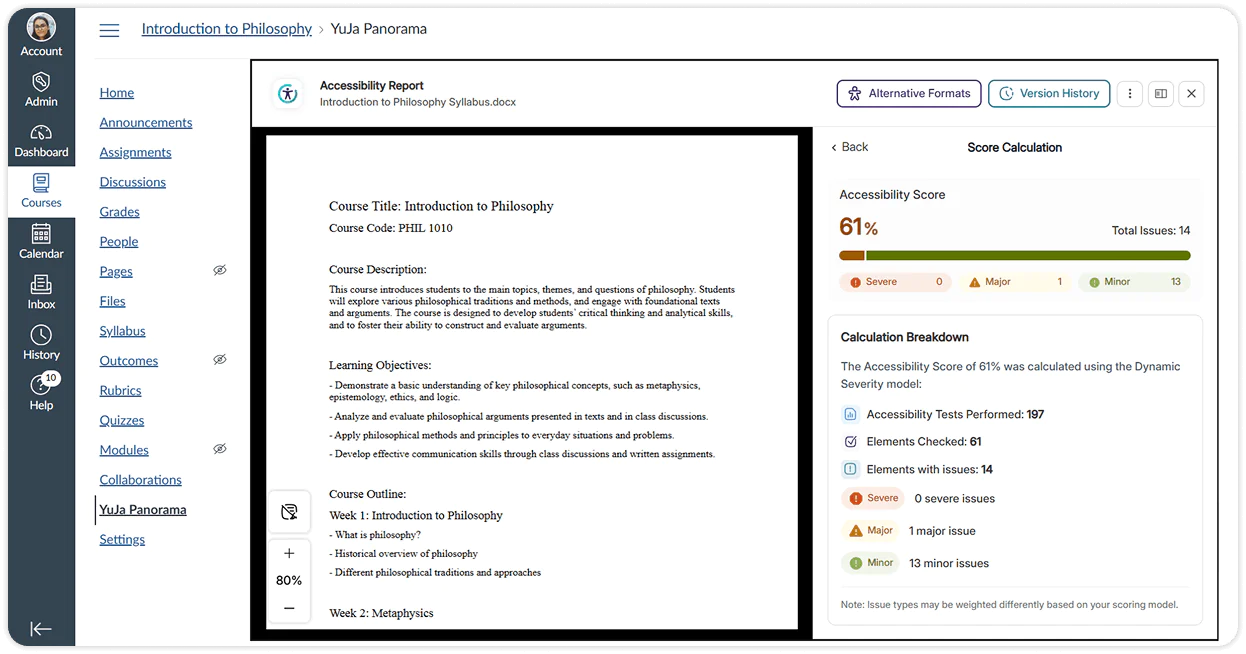1246x654 pixels.
Task: Open the Collaborations course link
Action: (x=141, y=480)
